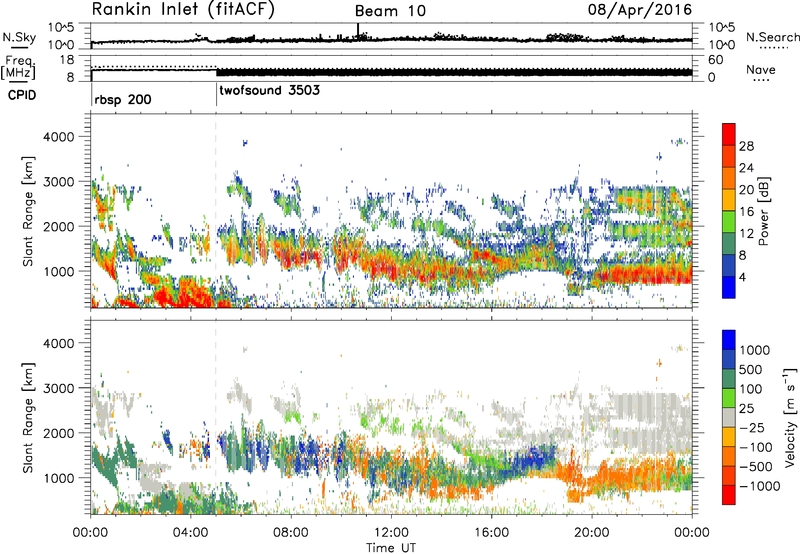
Task: Click the '20:00' time axis tick label
Action: pyautogui.click(x=592, y=533)
